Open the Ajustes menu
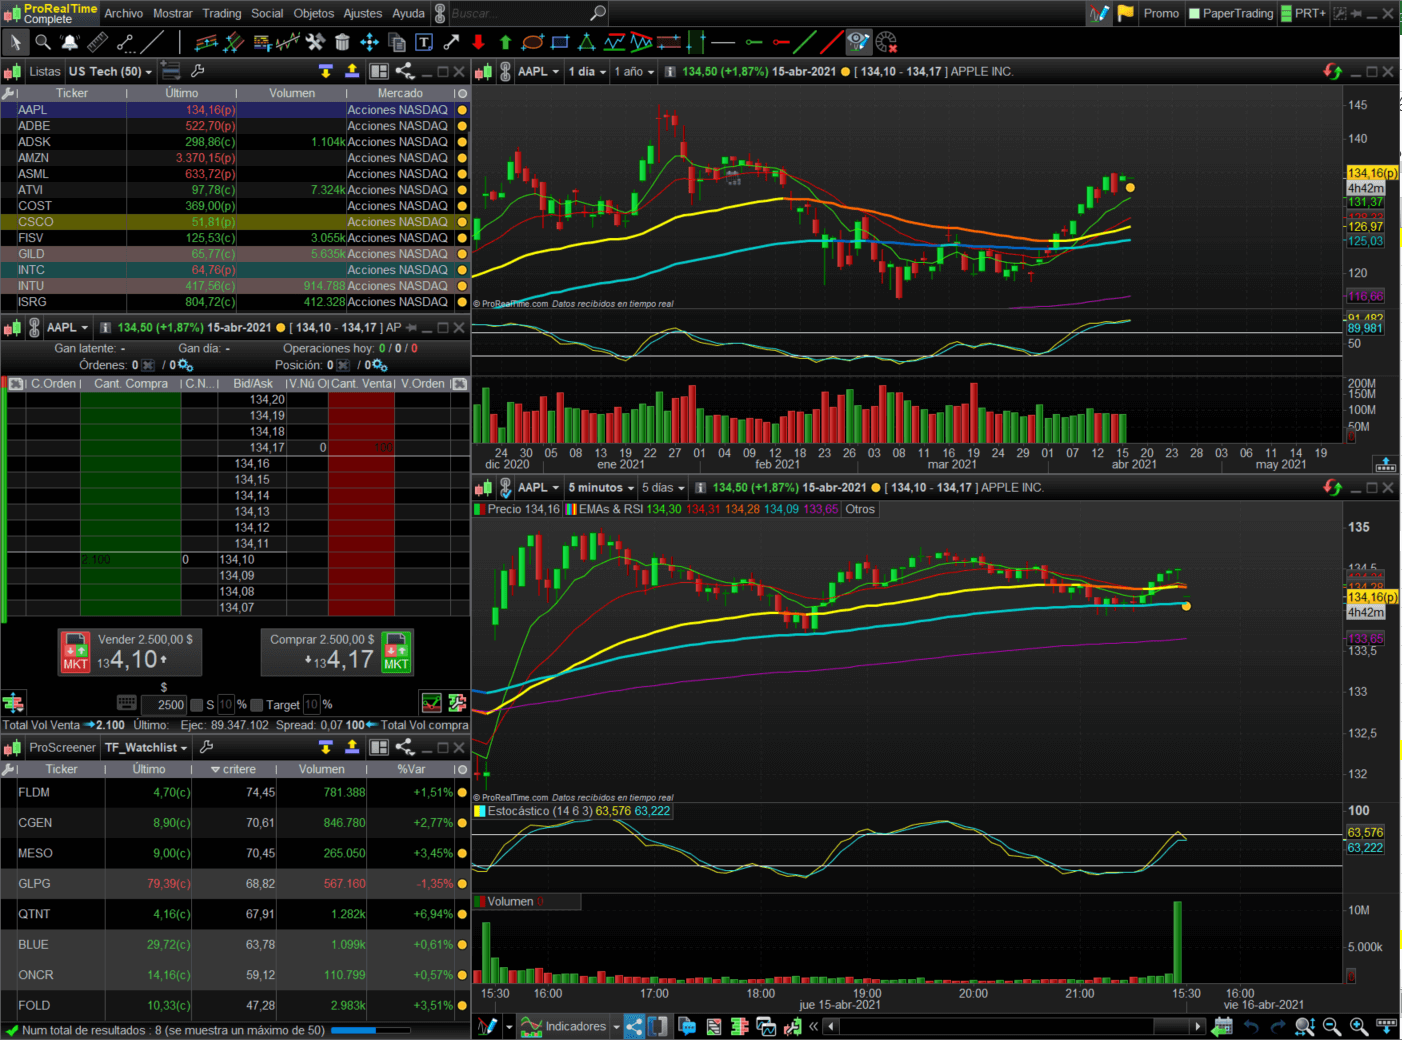This screenshot has height=1040, width=1402. click(363, 13)
